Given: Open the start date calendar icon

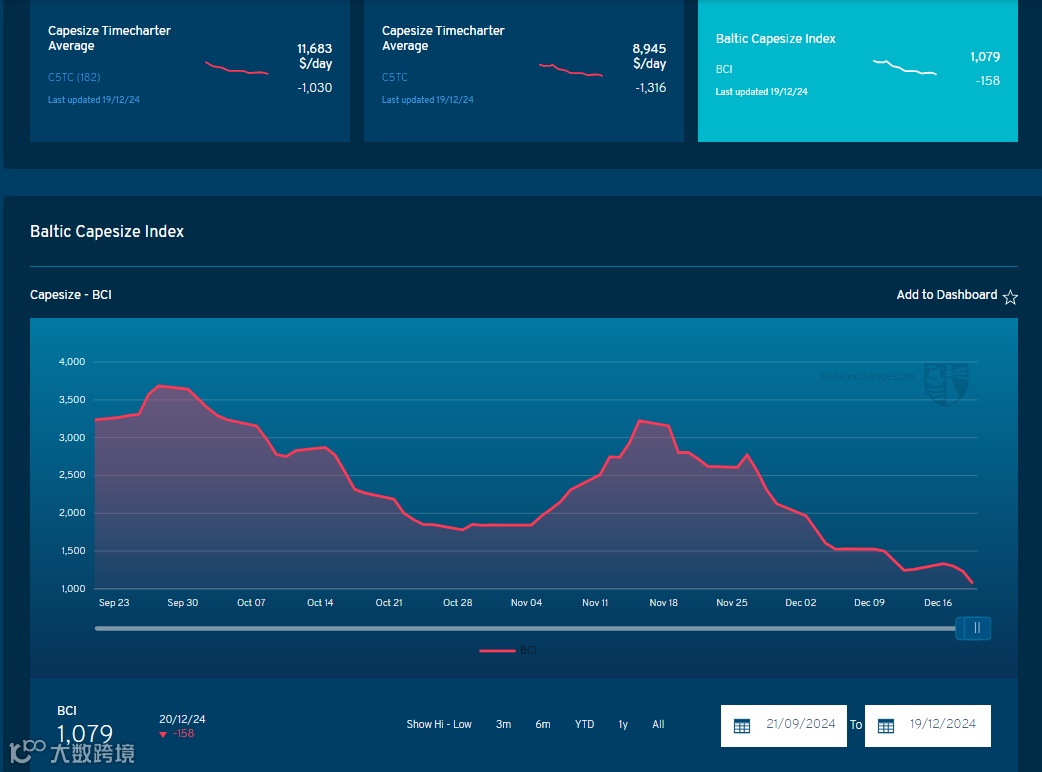Looking at the screenshot, I should (x=742, y=725).
